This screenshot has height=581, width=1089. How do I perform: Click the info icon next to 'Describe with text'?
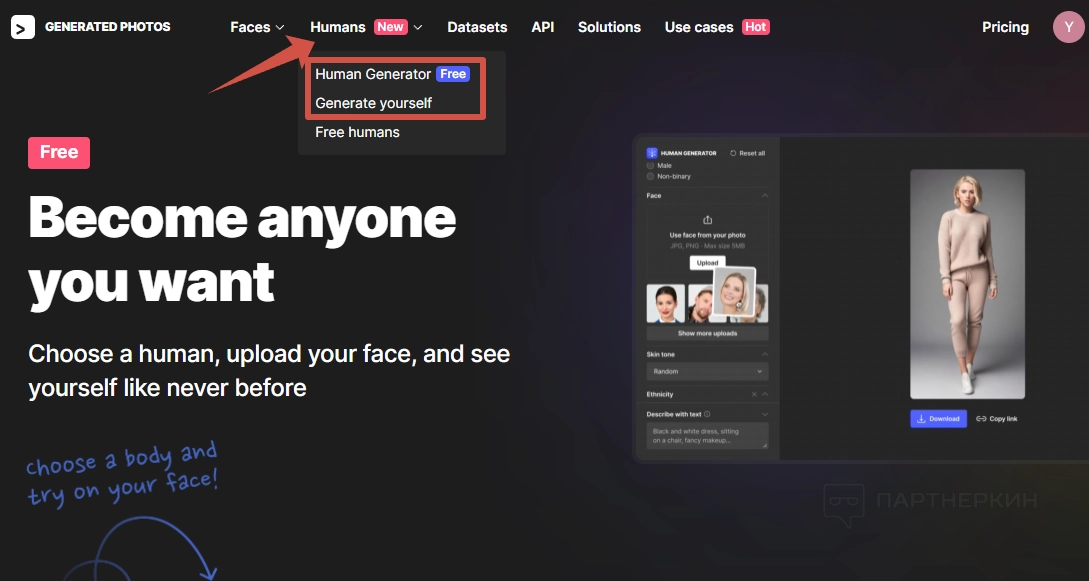(x=707, y=414)
